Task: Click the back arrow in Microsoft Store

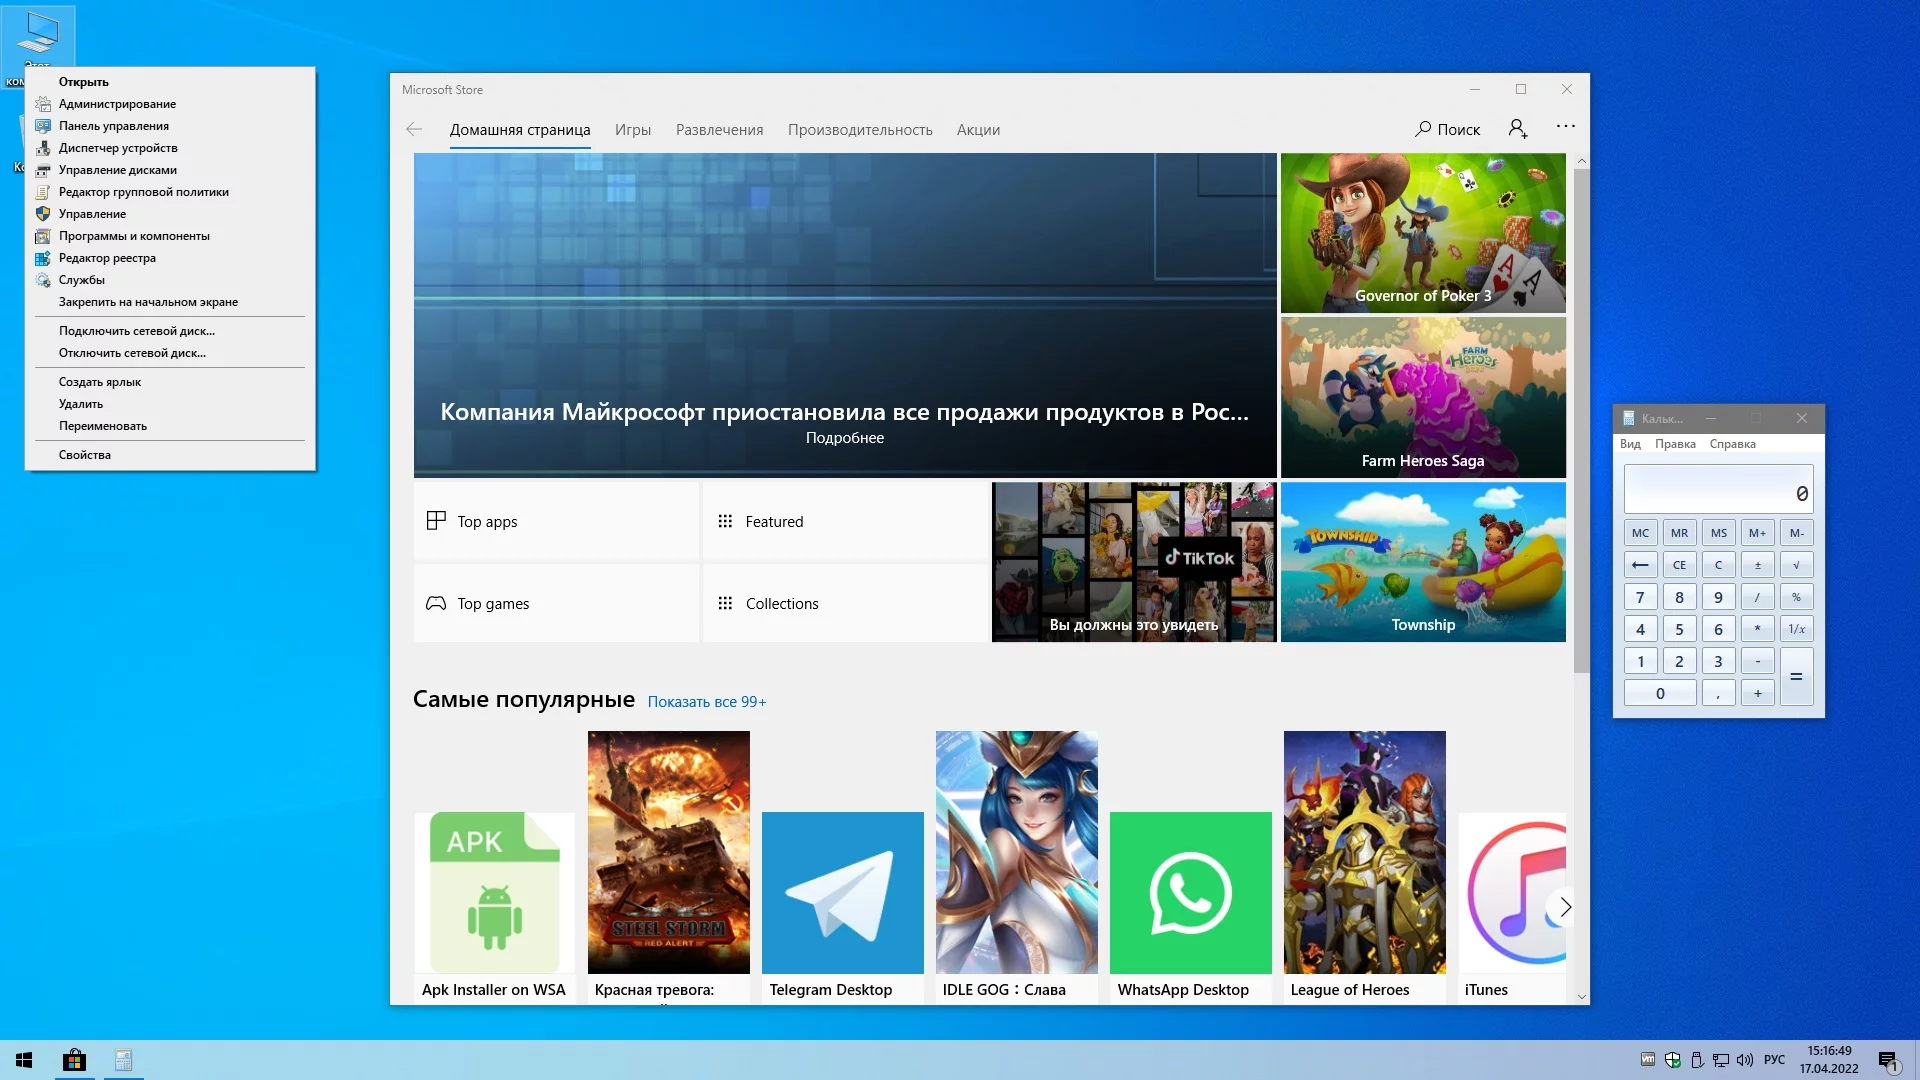Action: [414, 129]
